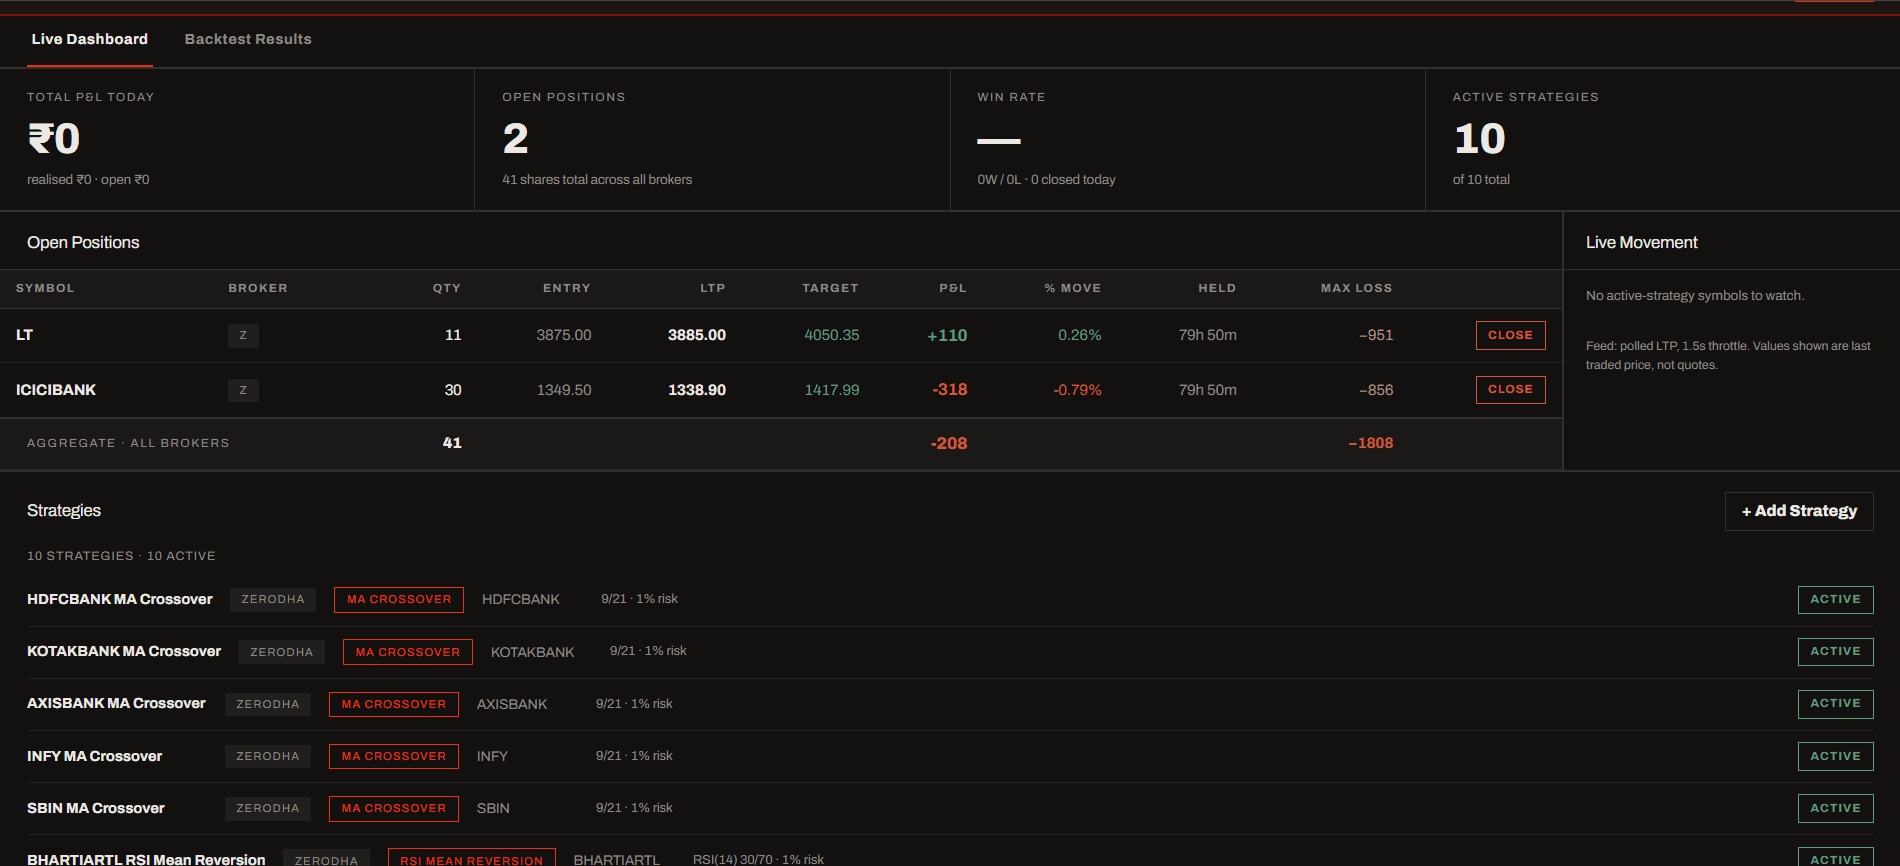The width and height of the screenshot is (1900, 866).
Task: Toggle ACTIVE status for AXISBANK MA Crossover
Action: (1835, 703)
